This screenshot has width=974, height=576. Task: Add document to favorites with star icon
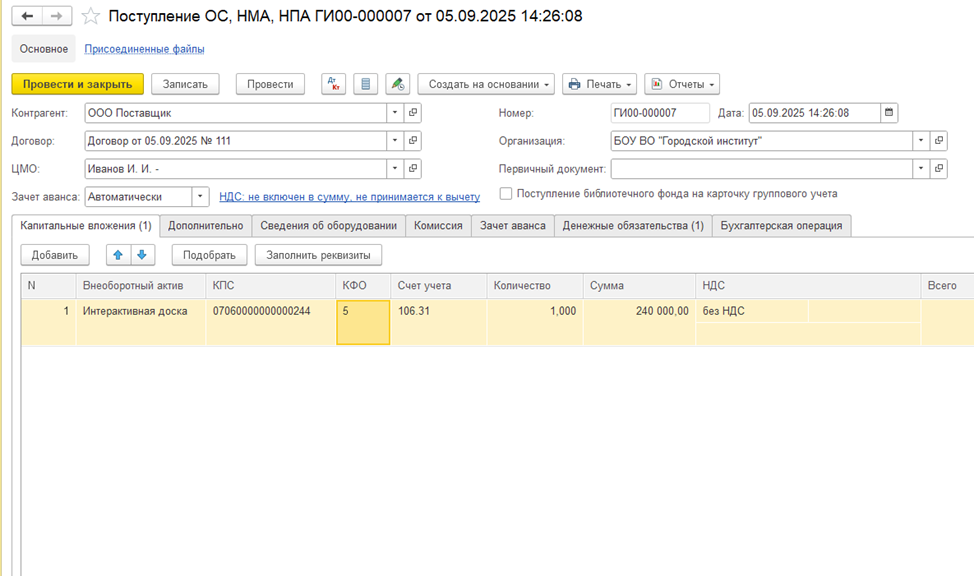point(91,16)
